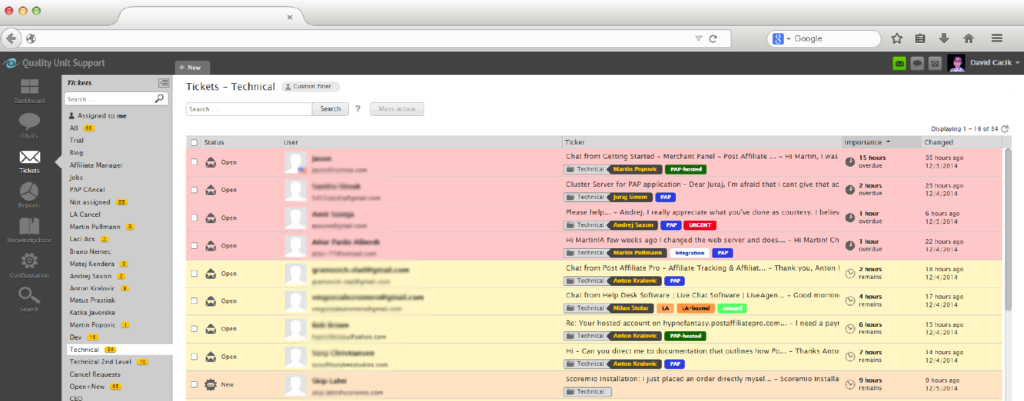Click the New status gear icon on Skip Lahti ticket
The width and height of the screenshot is (1024, 401).
point(211,385)
